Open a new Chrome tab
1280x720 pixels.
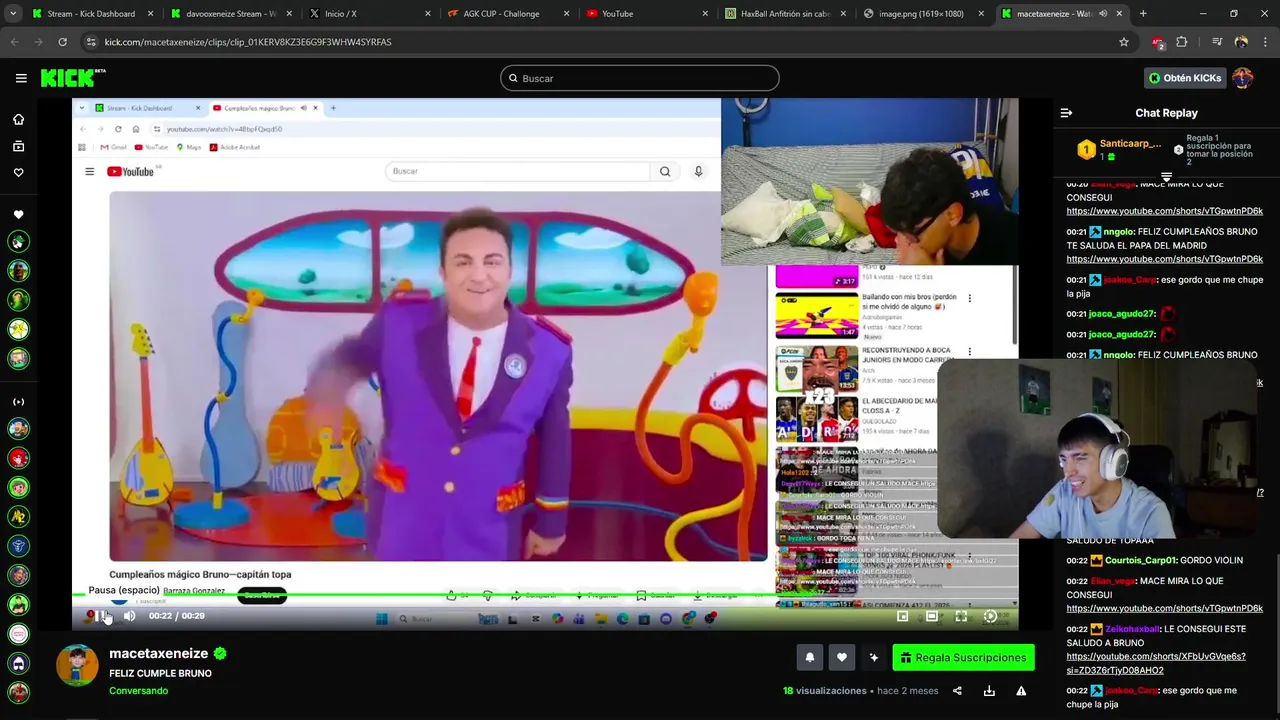pos(1143,14)
